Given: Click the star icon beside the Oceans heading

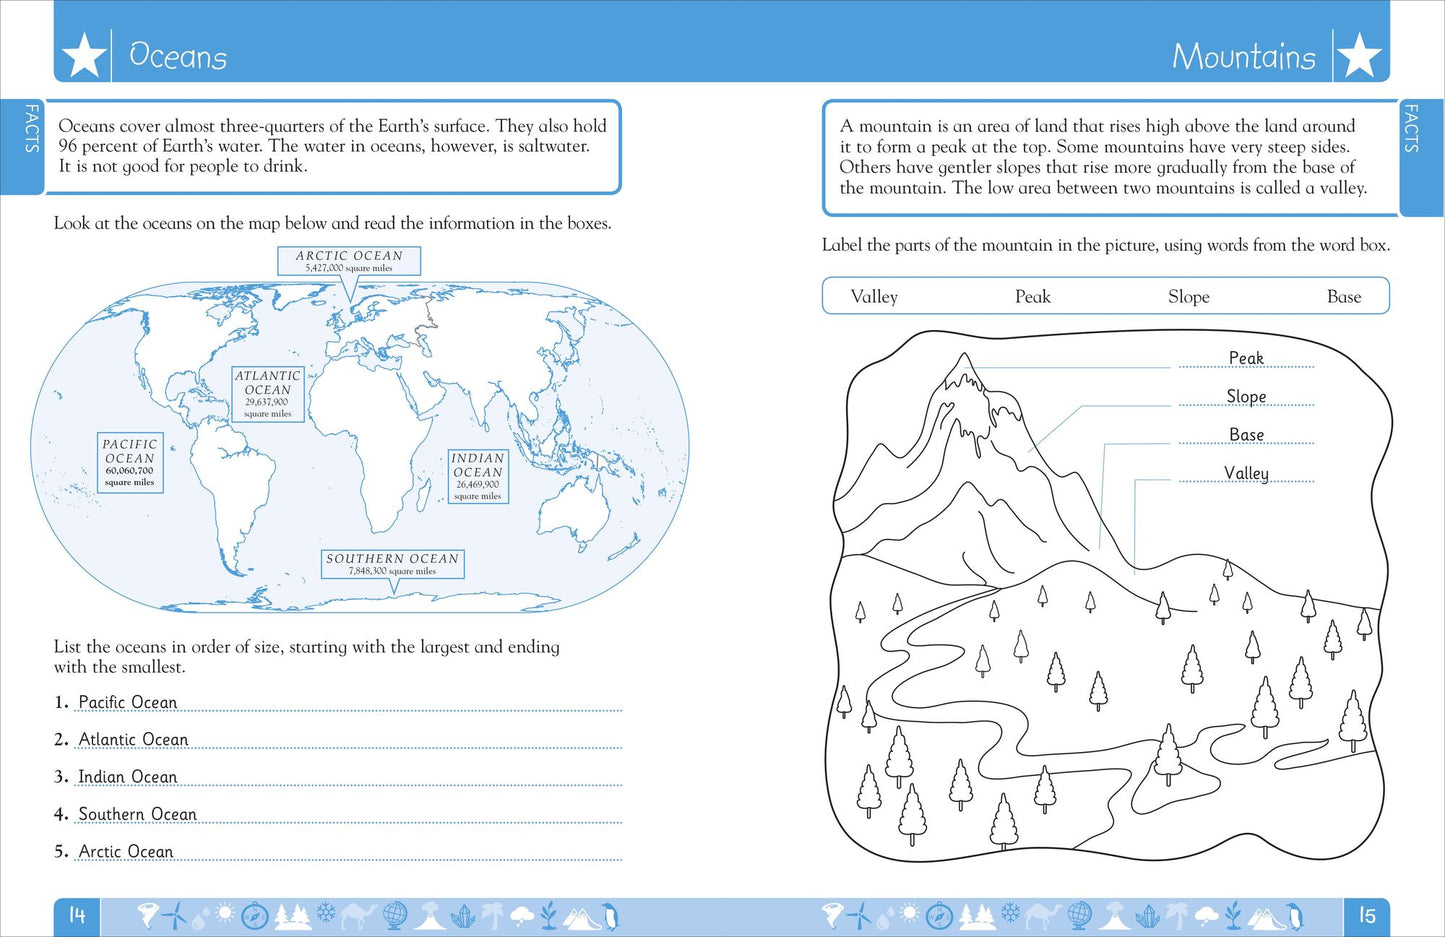Looking at the screenshot, I should [x=84, y=55].
